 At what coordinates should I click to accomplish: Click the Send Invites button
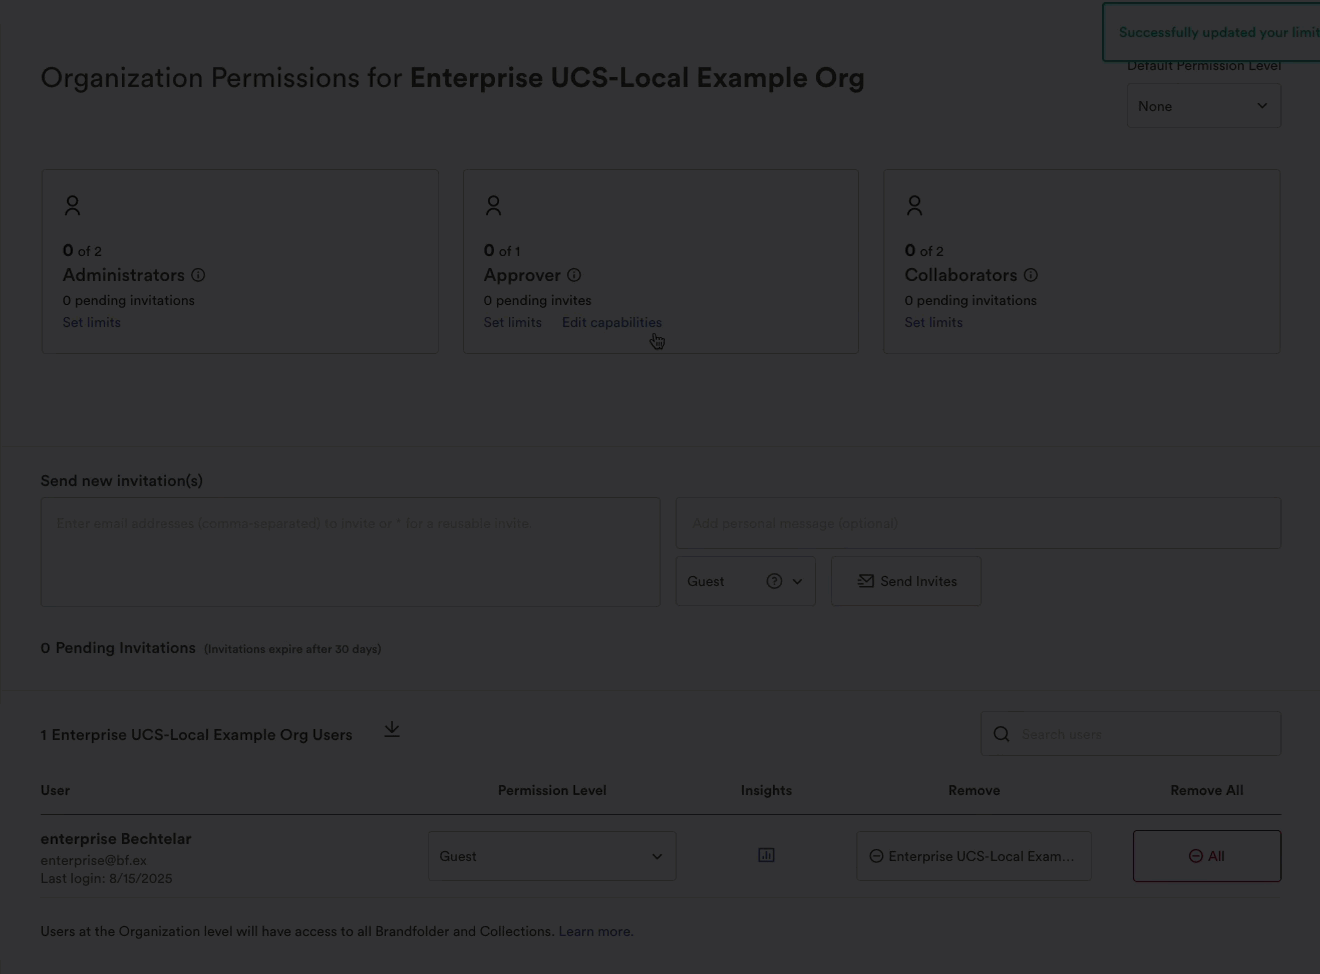click(906, 581)
